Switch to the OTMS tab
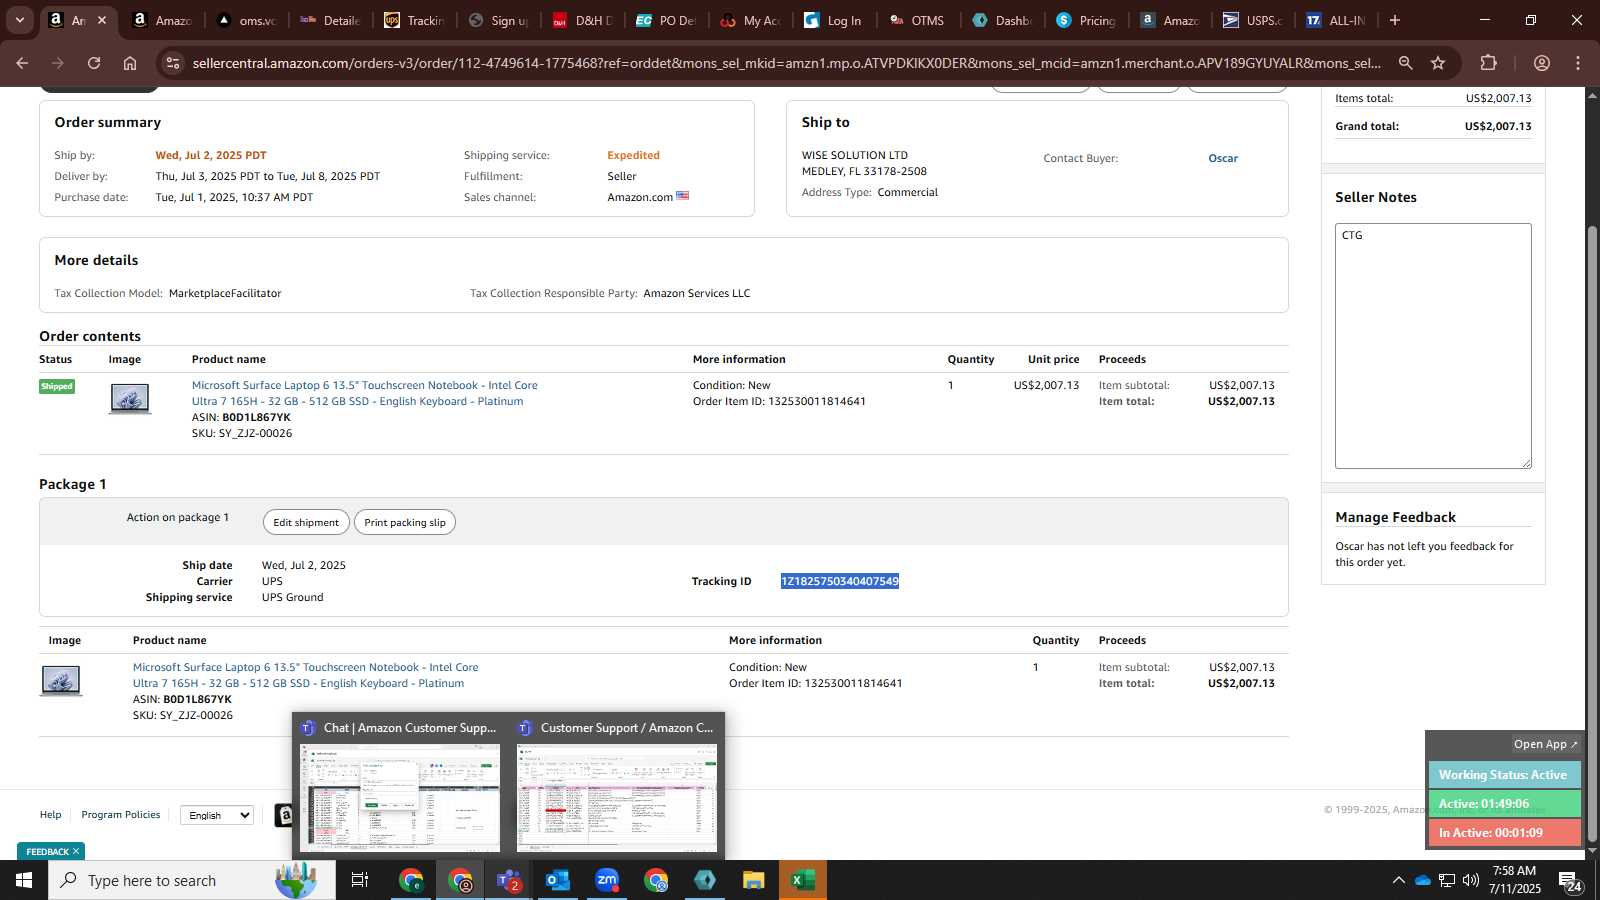The height and width of the screenshot is (900, 1600). pyautogui.click(x=918, y=20)
